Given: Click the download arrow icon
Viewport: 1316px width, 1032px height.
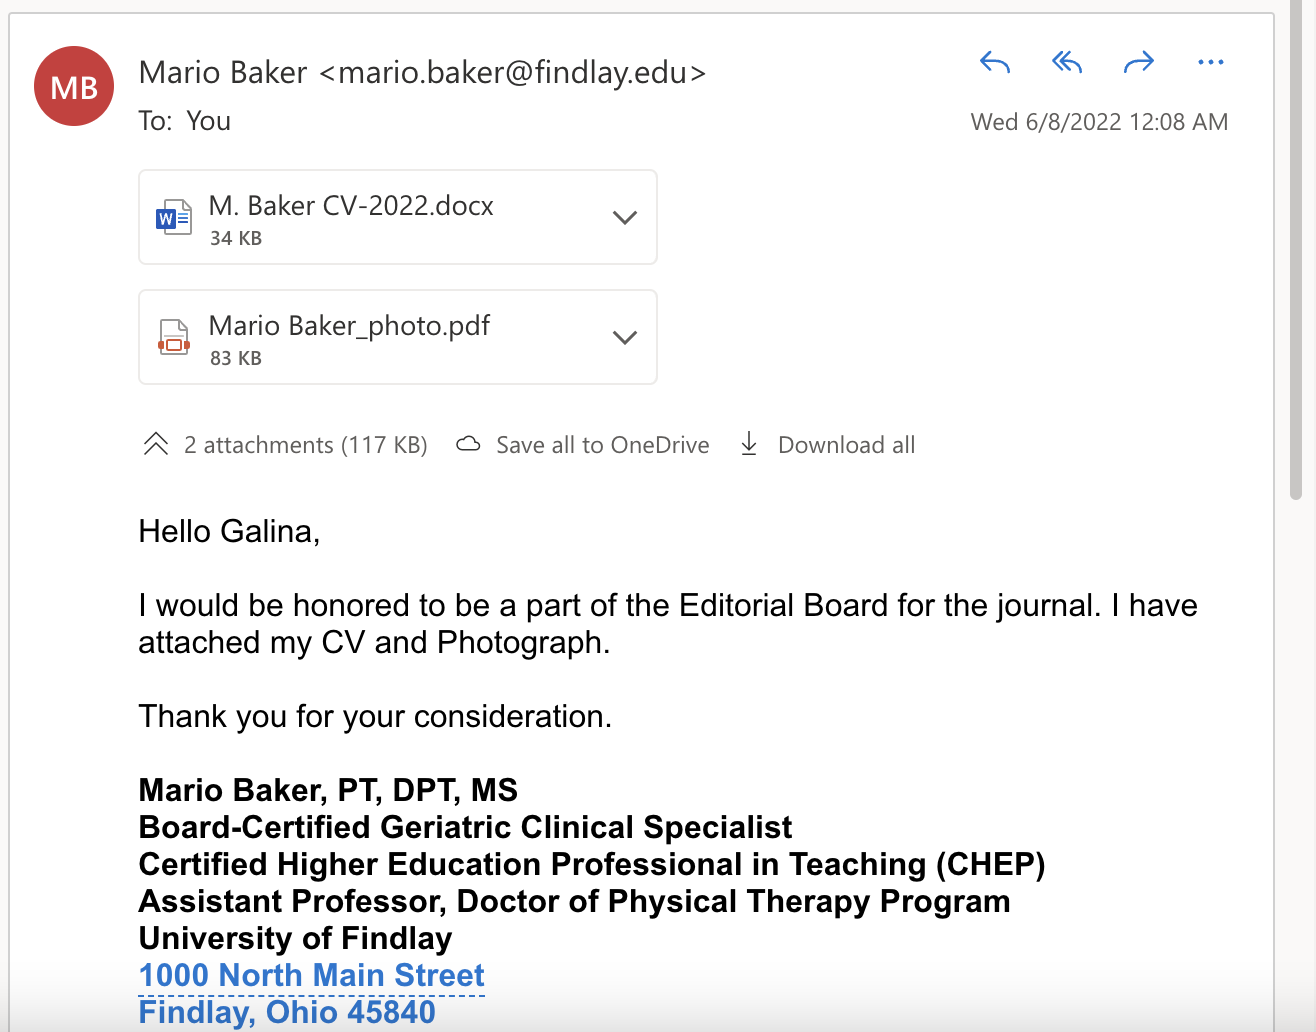Looking at the screenshot, I should (749, 445).
